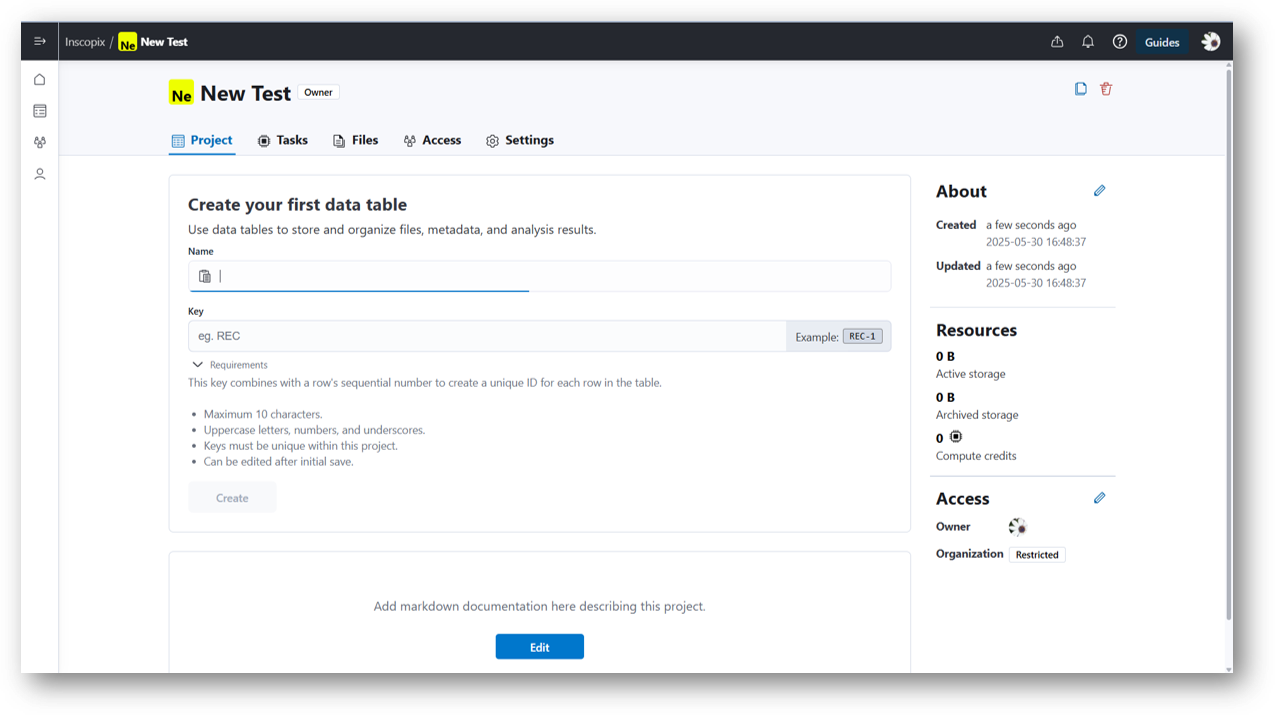Click the 'Archived storage' label
Viewport: 1275px width, 715px height.
coord(977,415)
